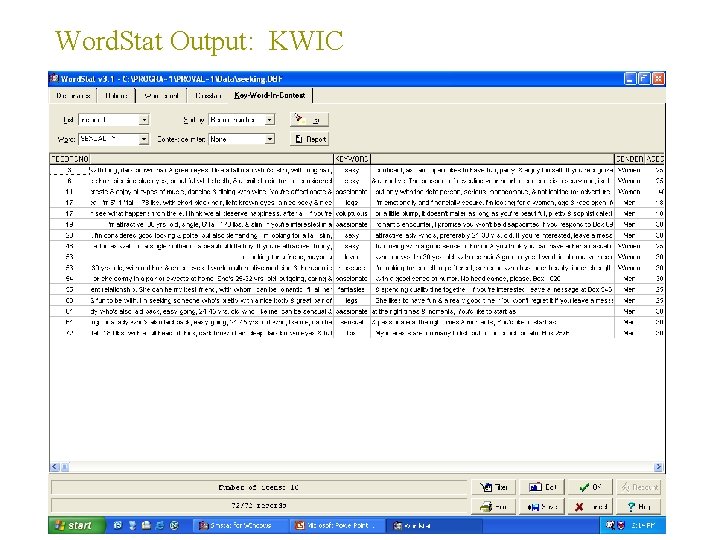Screen dimensions: 720x540
Task: Click the last quick launch icon before Simstat
Action: [x=174, y=525]
